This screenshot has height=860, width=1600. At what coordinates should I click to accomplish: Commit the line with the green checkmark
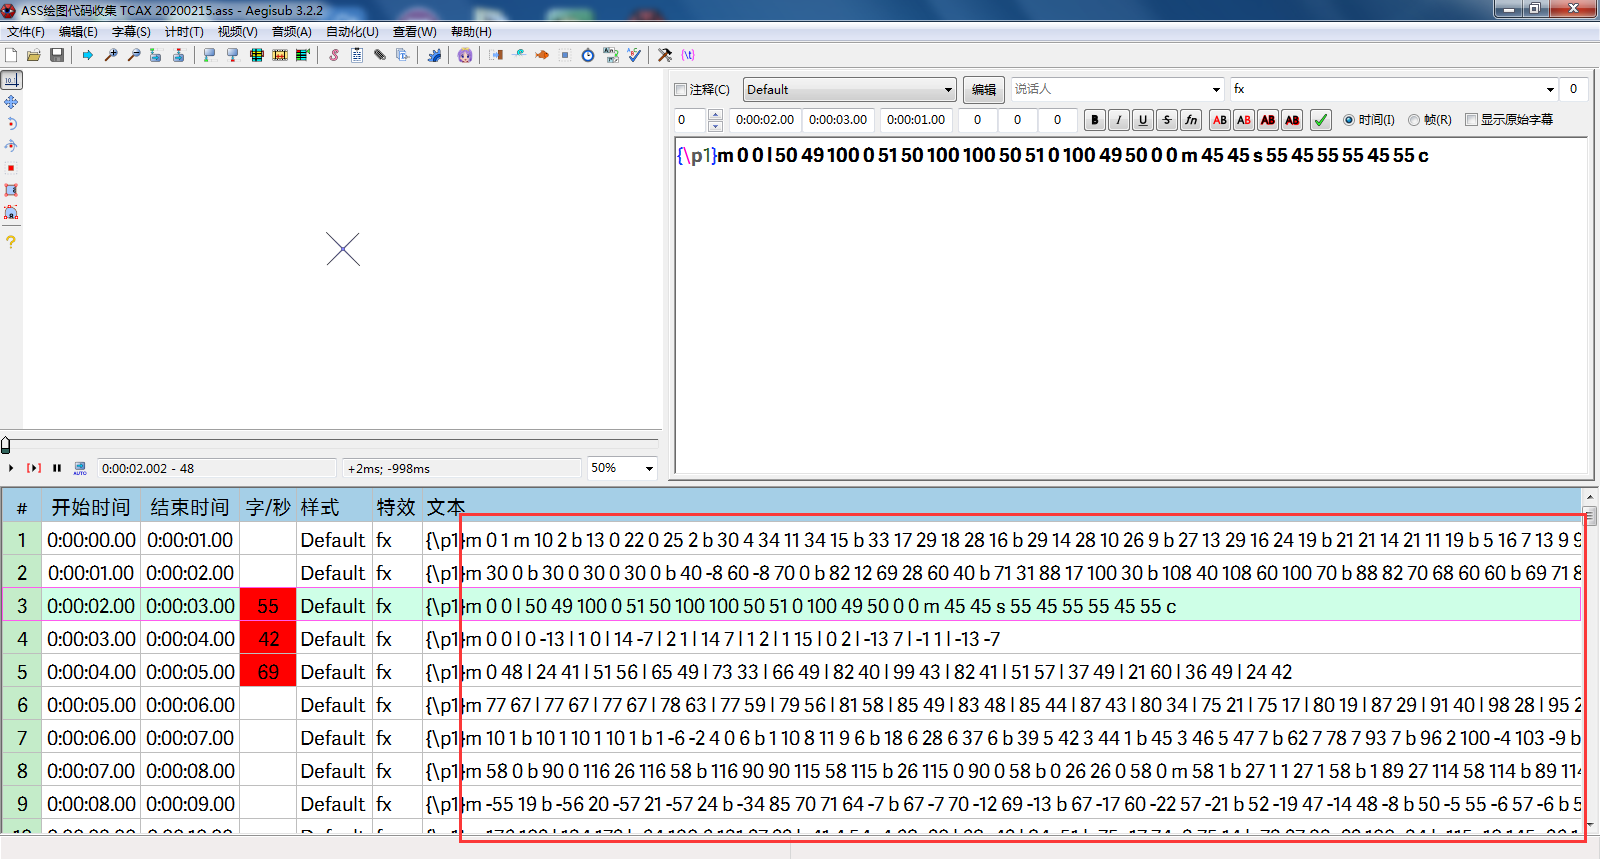coord(1321,120)
